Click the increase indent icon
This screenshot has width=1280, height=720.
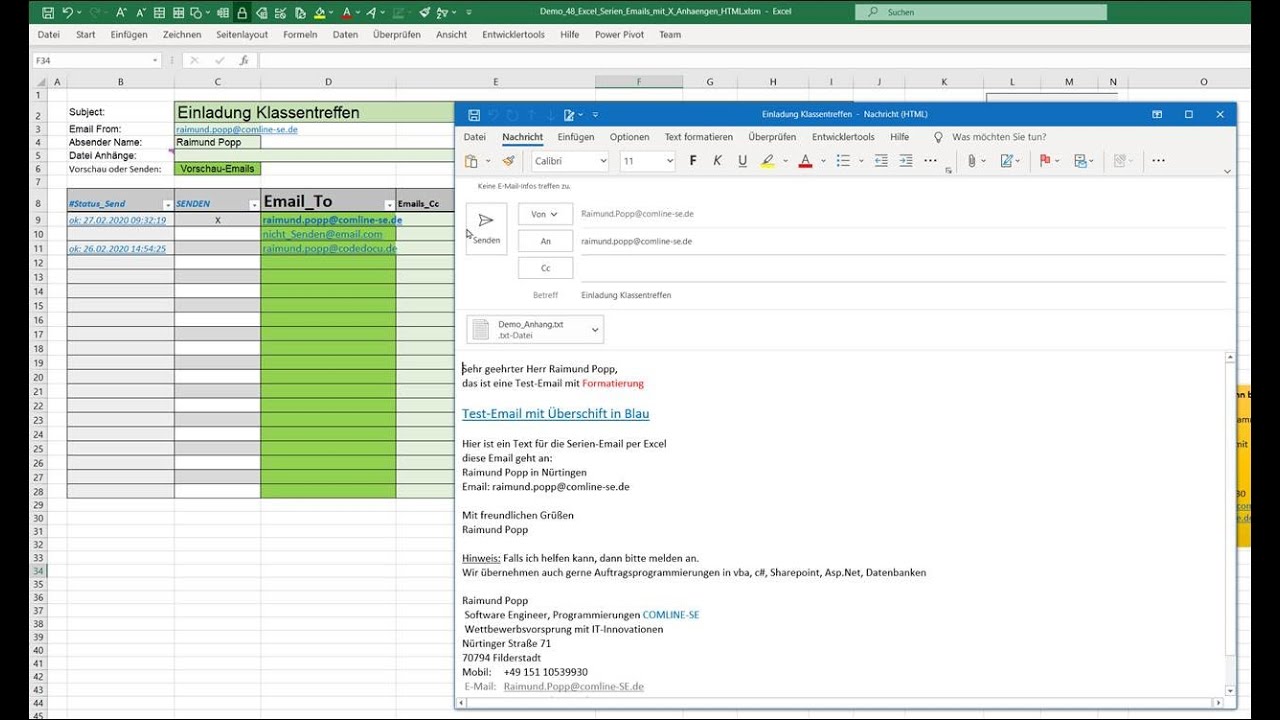click(905, 161)
